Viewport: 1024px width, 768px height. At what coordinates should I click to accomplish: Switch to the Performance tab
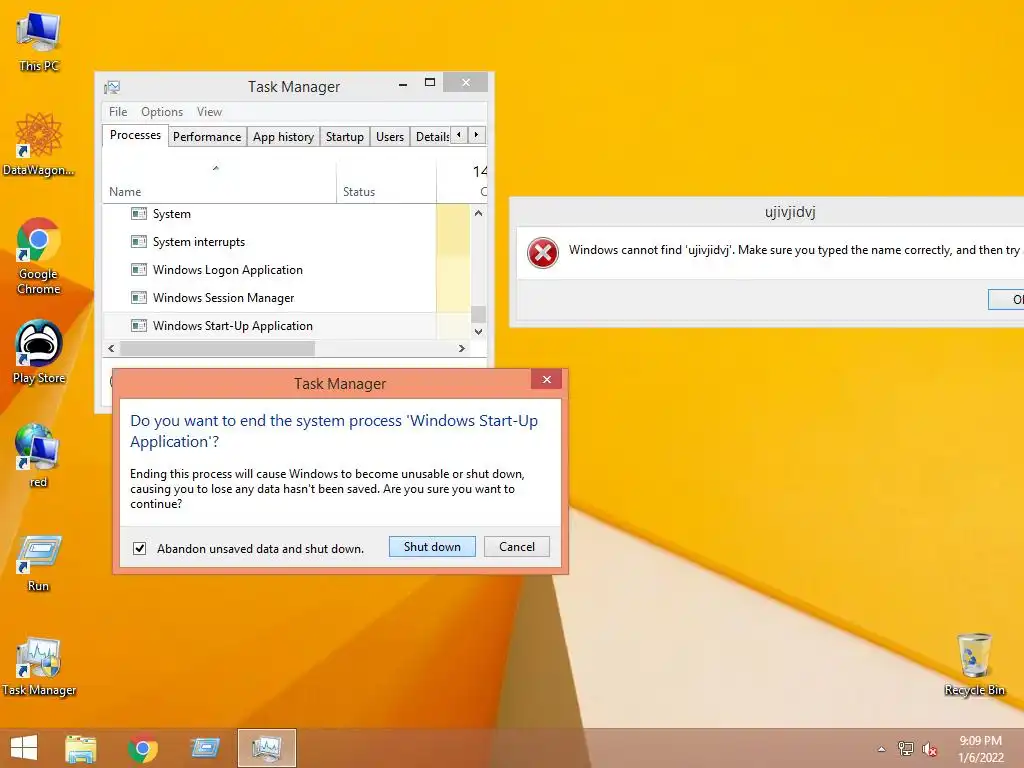pos(207,136)
